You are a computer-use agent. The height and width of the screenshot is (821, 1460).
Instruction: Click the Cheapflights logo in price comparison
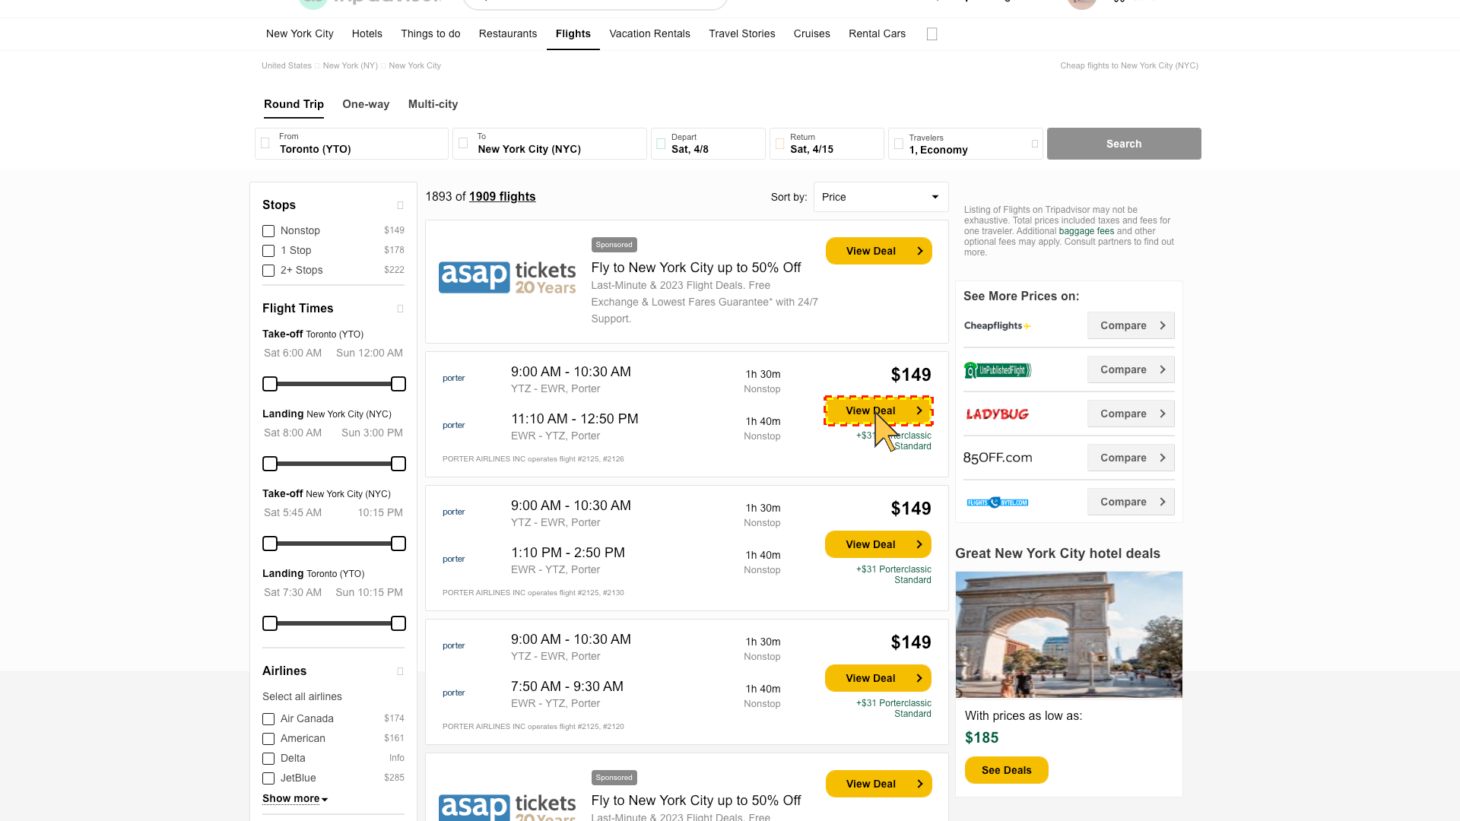click(x=996, y=326)
